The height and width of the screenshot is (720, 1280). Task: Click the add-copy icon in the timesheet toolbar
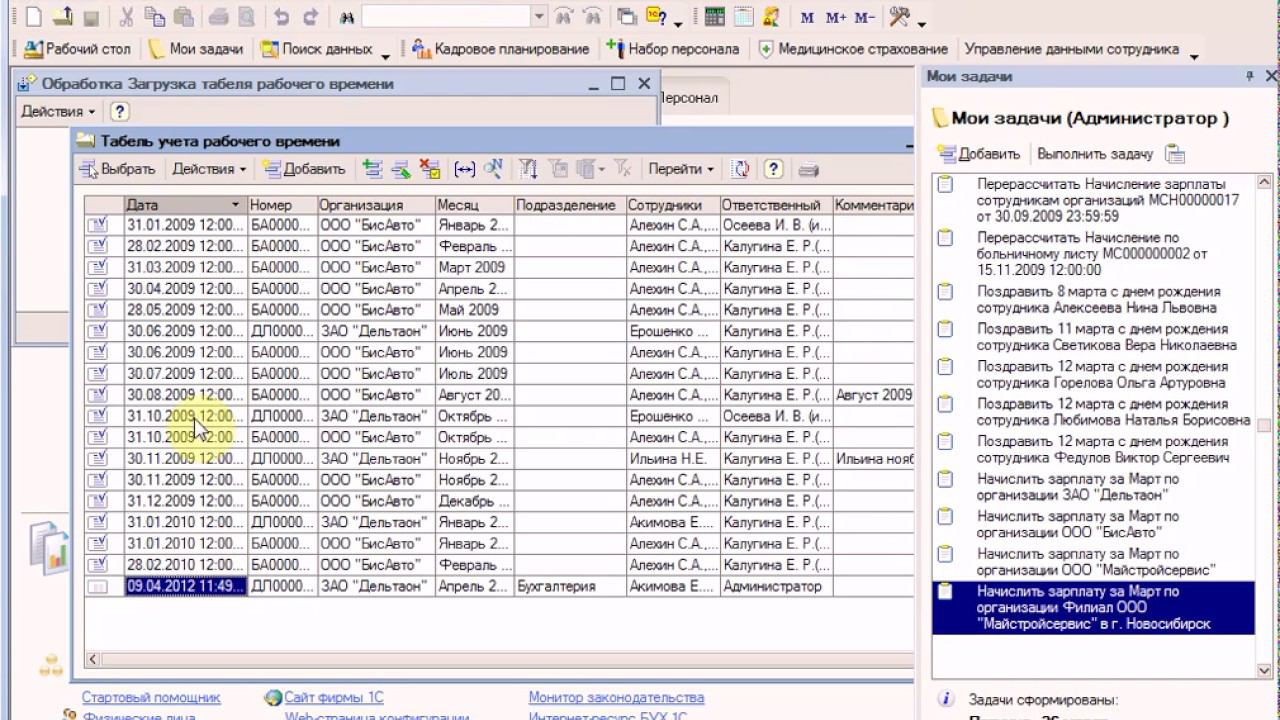(373, 169)
